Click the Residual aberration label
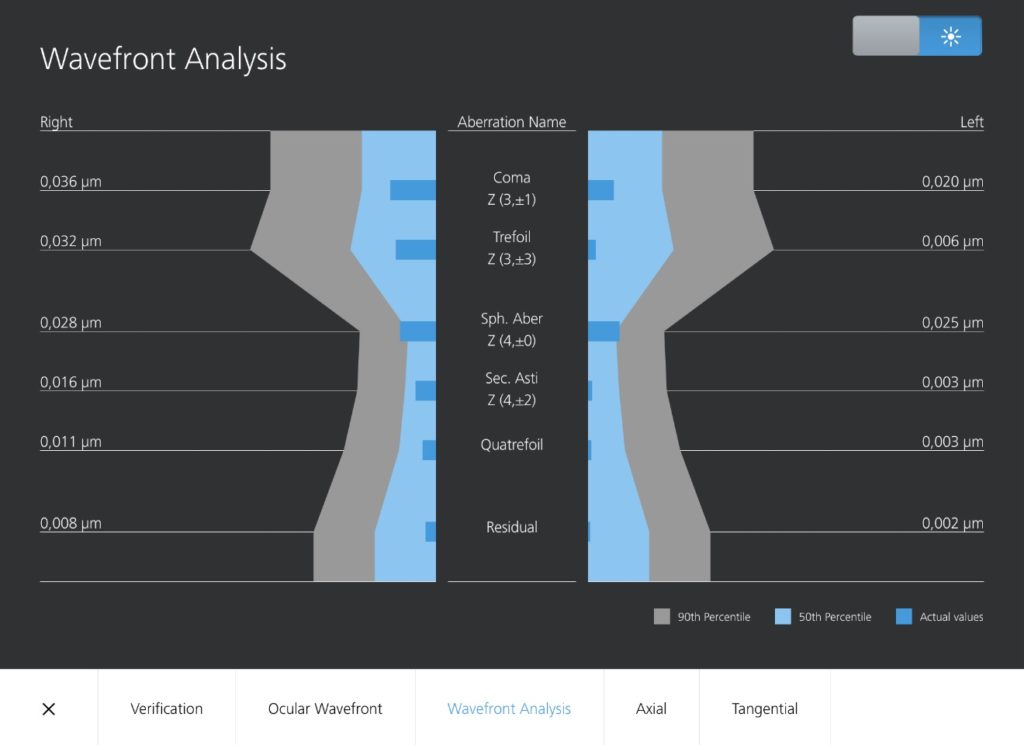 (x=512, y=527)
